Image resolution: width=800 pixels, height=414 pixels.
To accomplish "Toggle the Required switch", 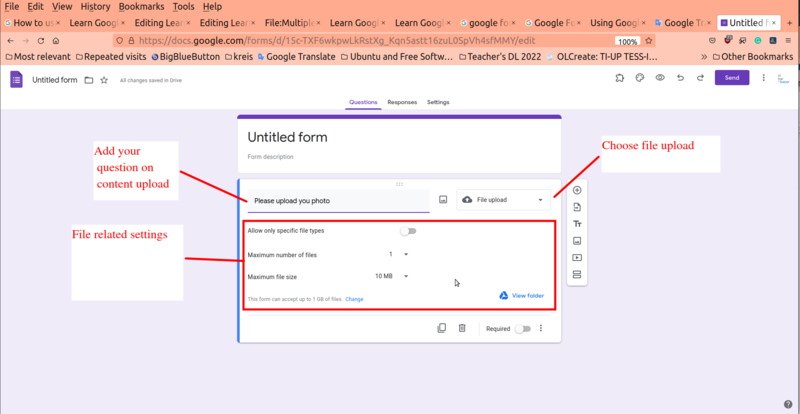I will pos(522,329).
